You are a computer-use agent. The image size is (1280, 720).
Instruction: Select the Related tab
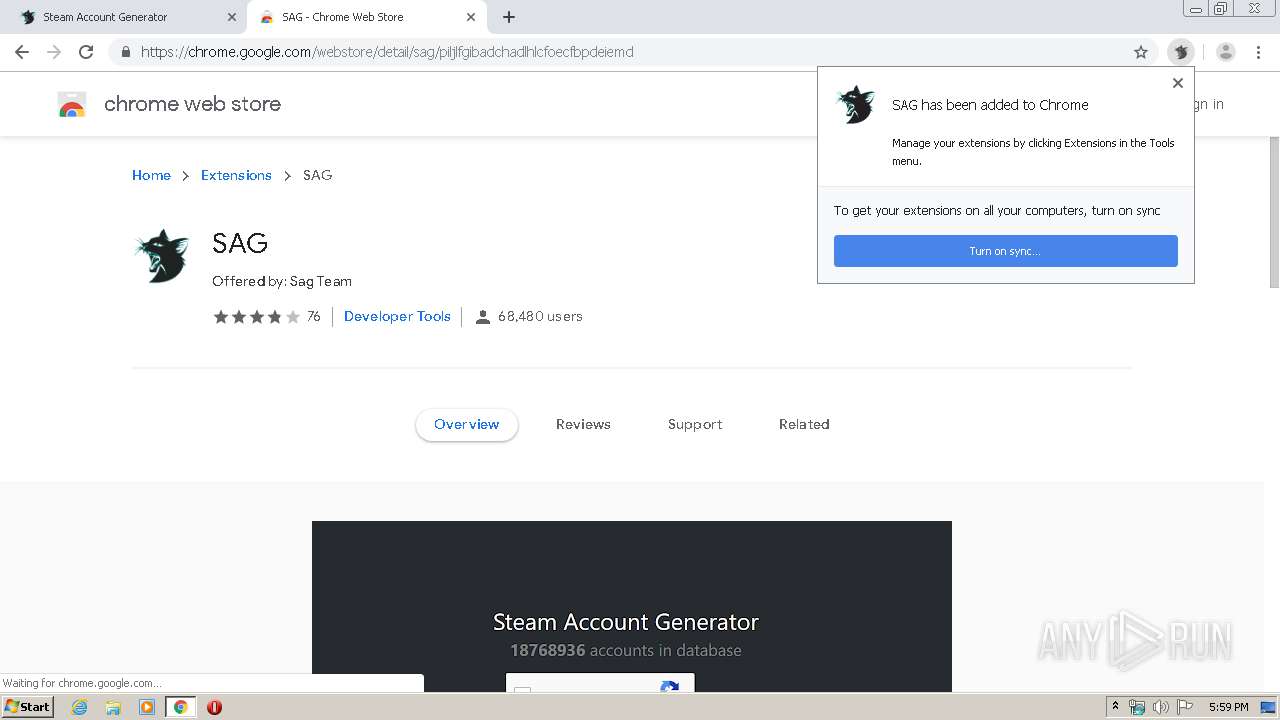point(804,424)
